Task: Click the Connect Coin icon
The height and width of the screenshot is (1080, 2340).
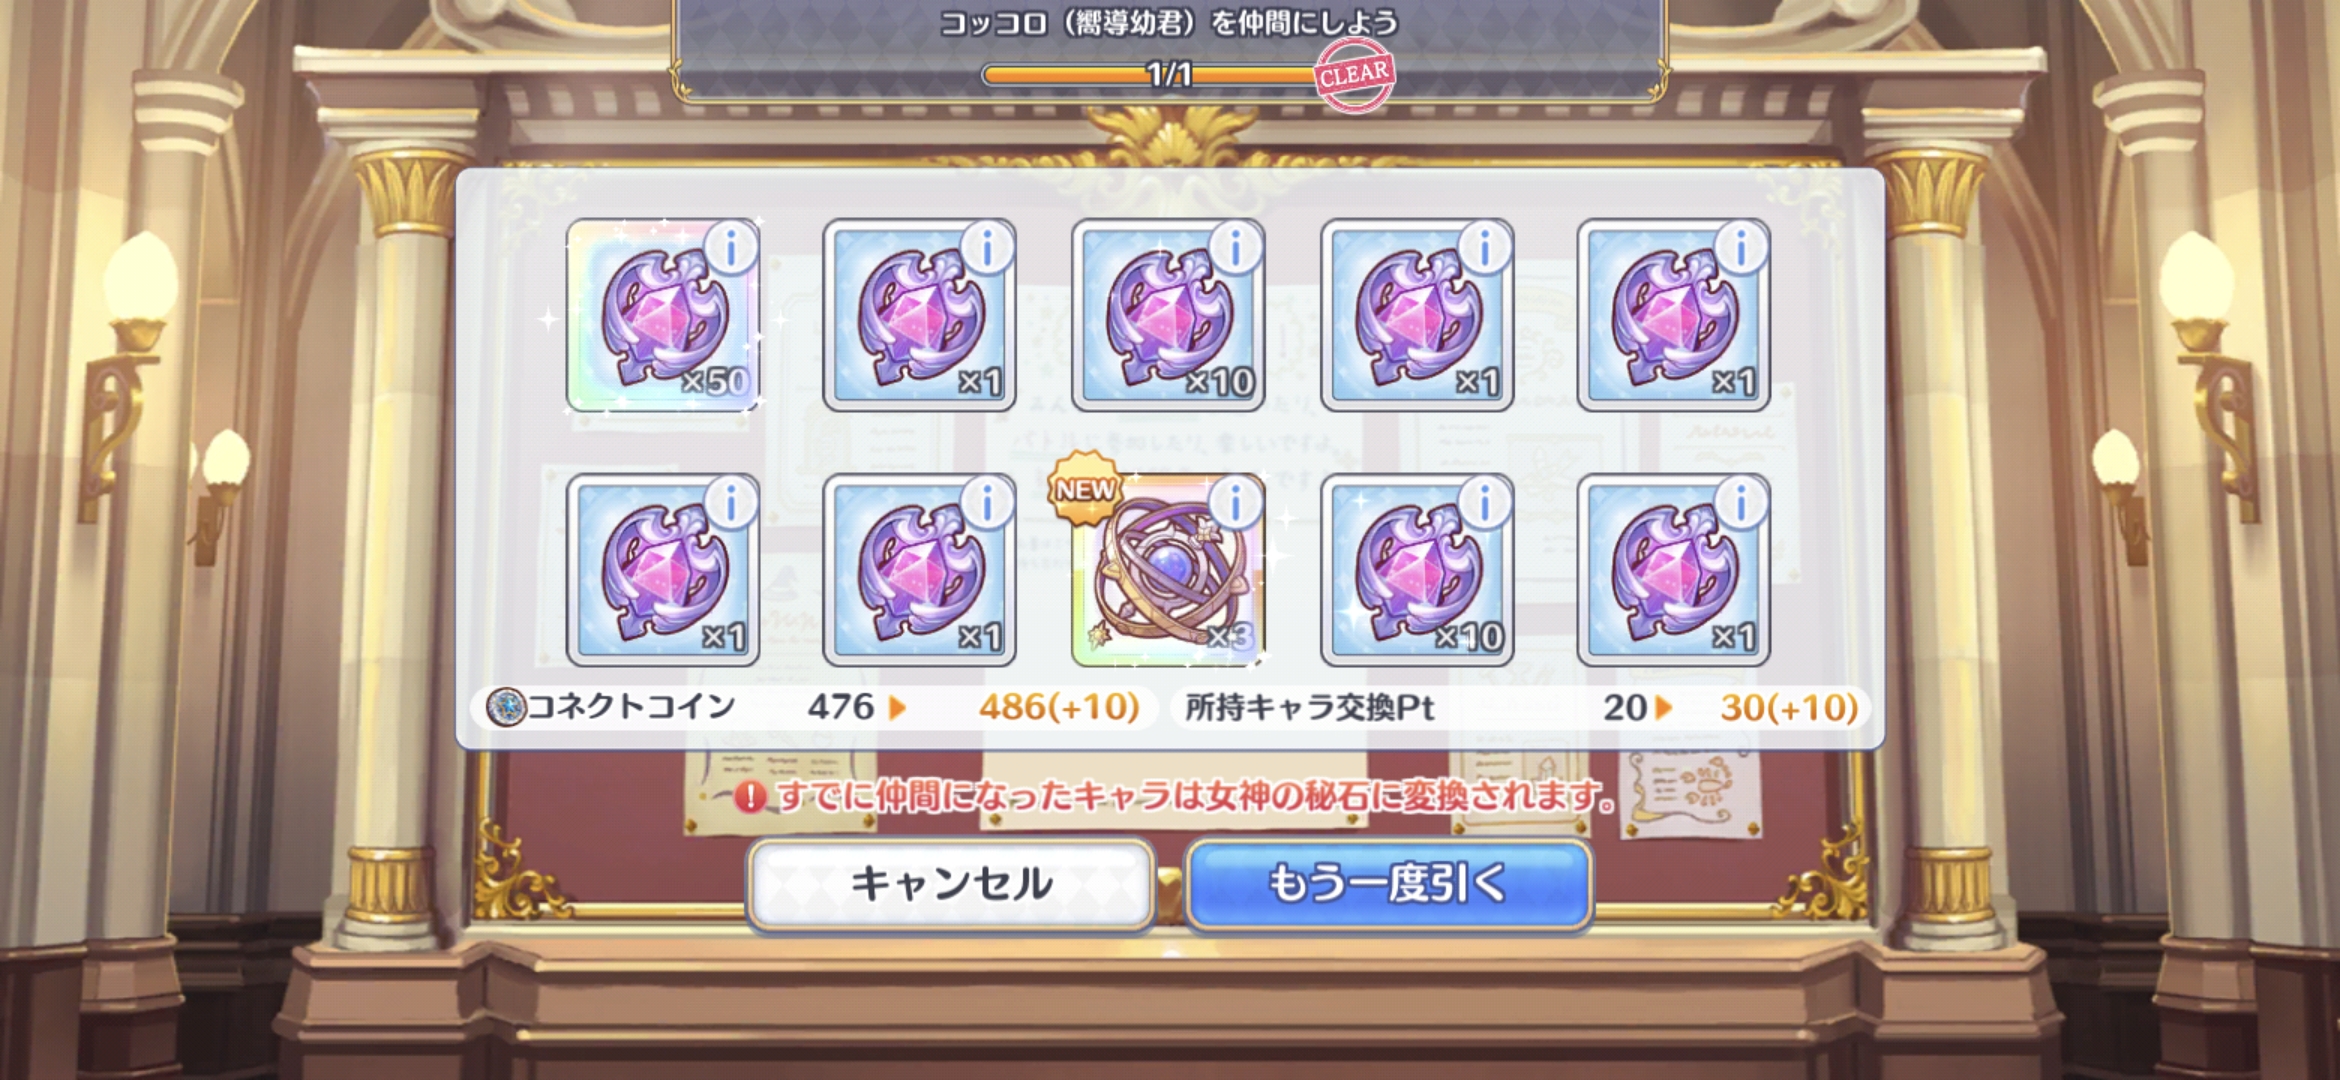Action: [x=506, y=707]
